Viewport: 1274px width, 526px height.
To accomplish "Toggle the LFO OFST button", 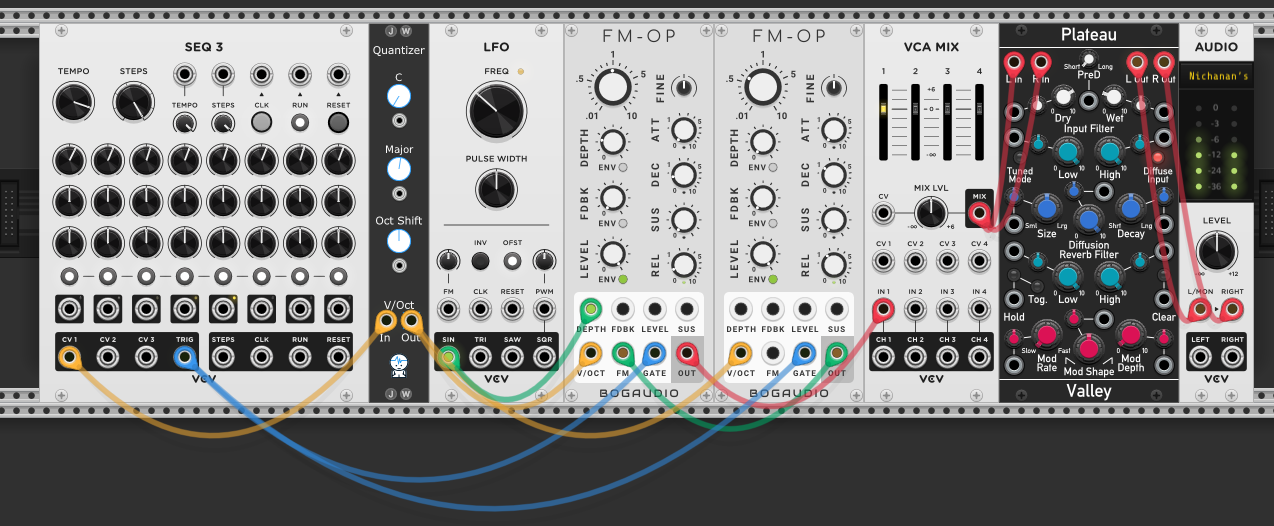I will tap(512, 261).
